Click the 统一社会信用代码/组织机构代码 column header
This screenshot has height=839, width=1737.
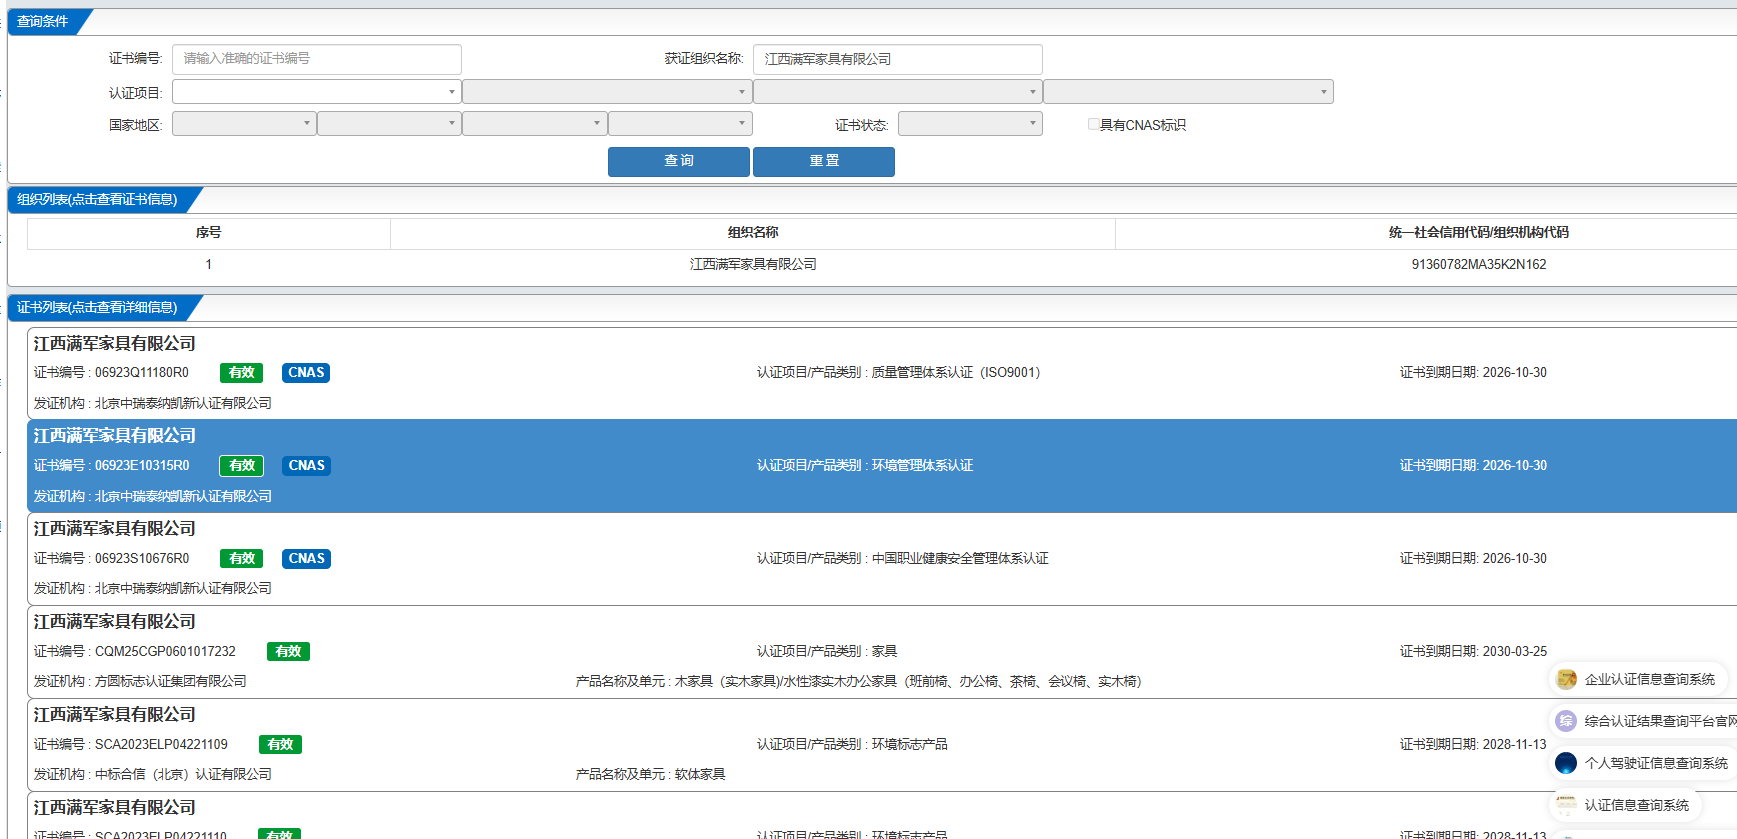[x=1478, y=233]
